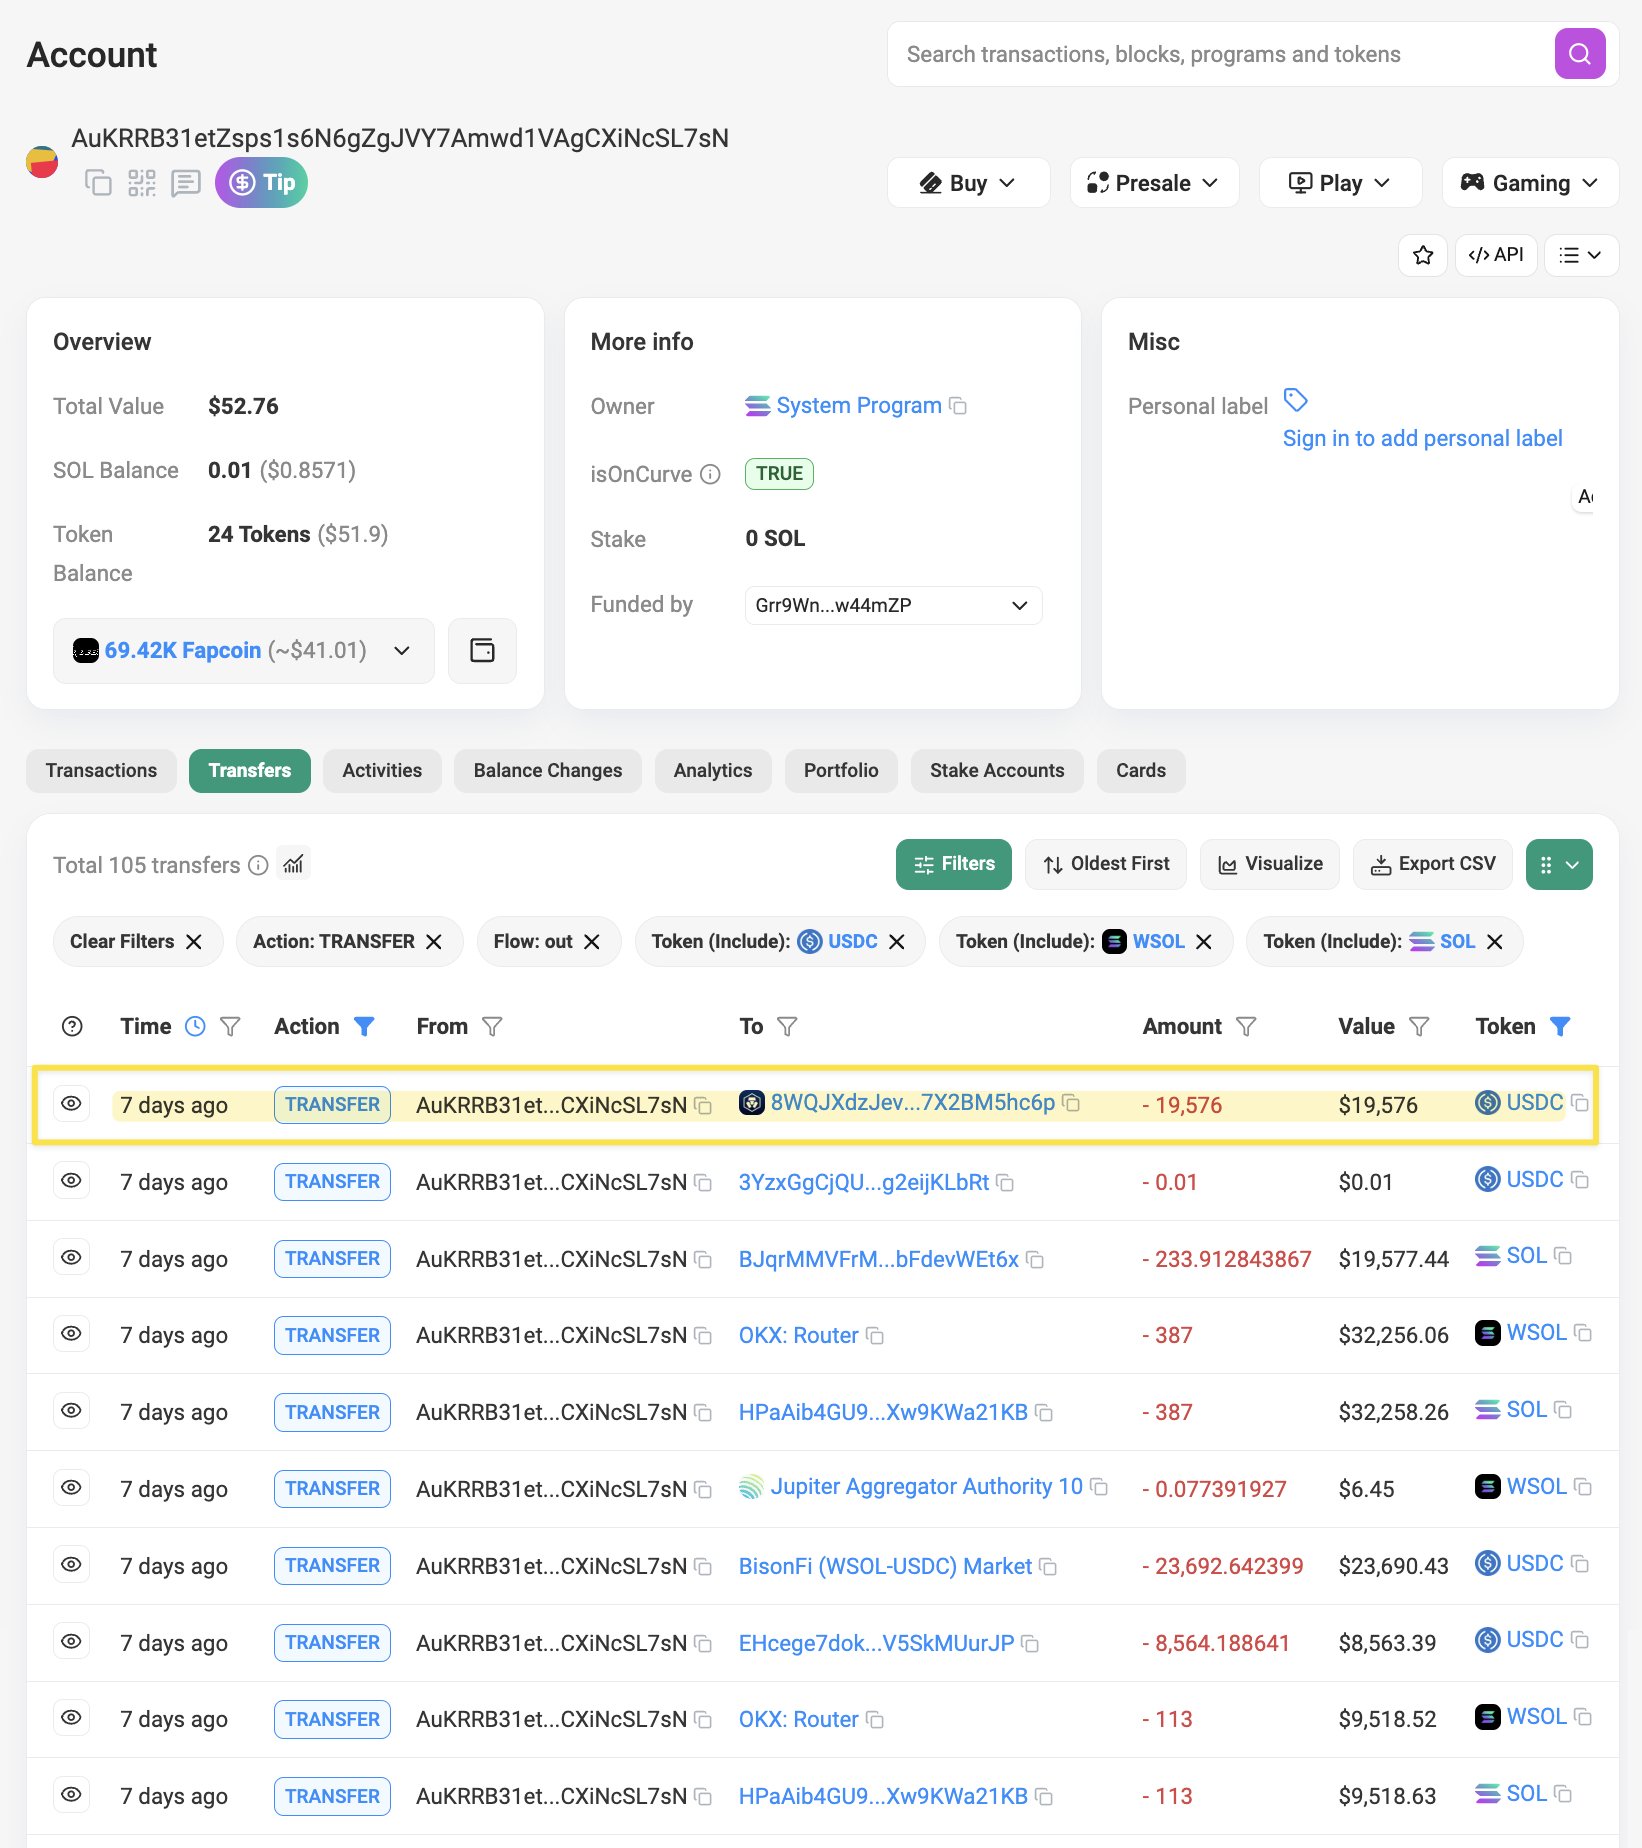Click the star favorite icon
Viewport: 1642px width, 1848px height.
coord(1422,255)
